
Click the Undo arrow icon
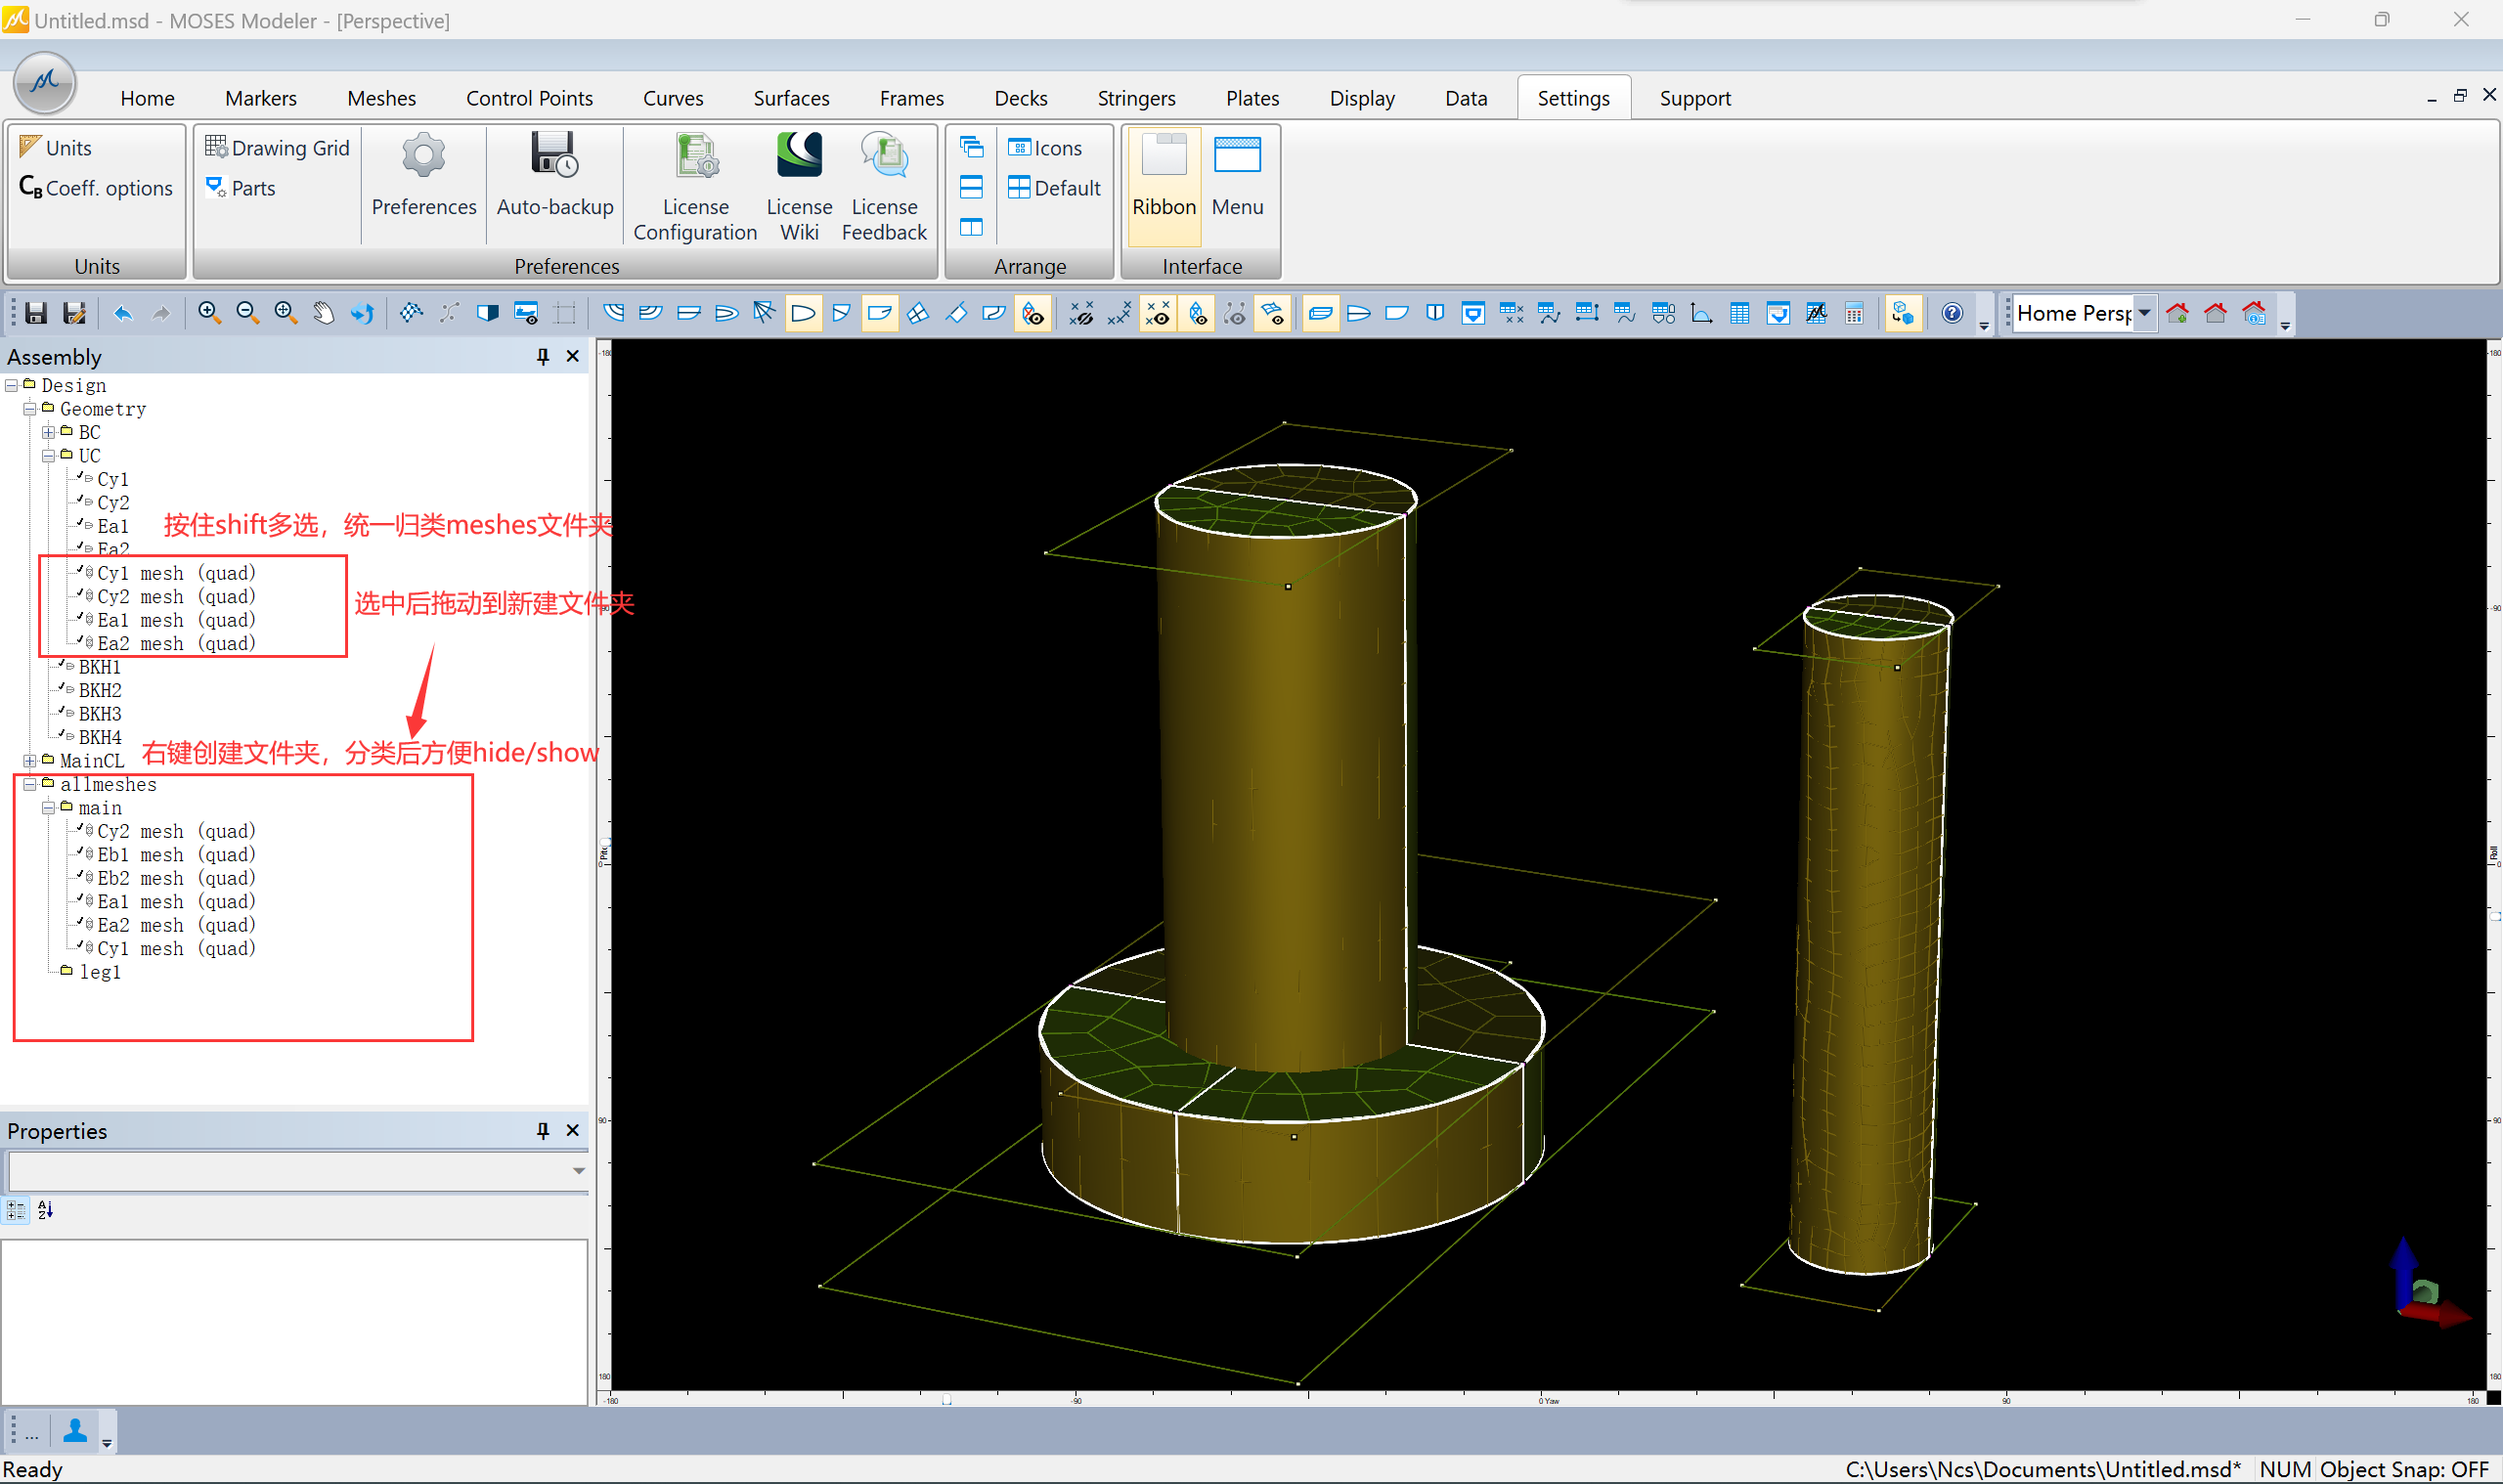point(123,313)
